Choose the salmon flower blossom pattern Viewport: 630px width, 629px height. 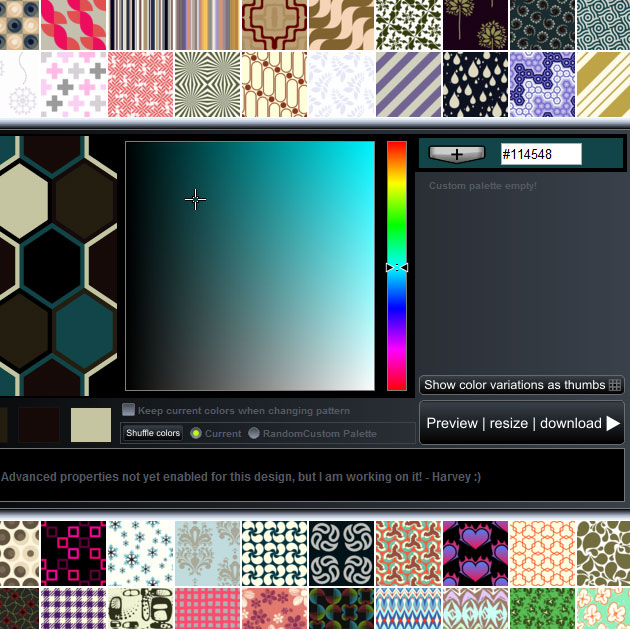point(274,609)
